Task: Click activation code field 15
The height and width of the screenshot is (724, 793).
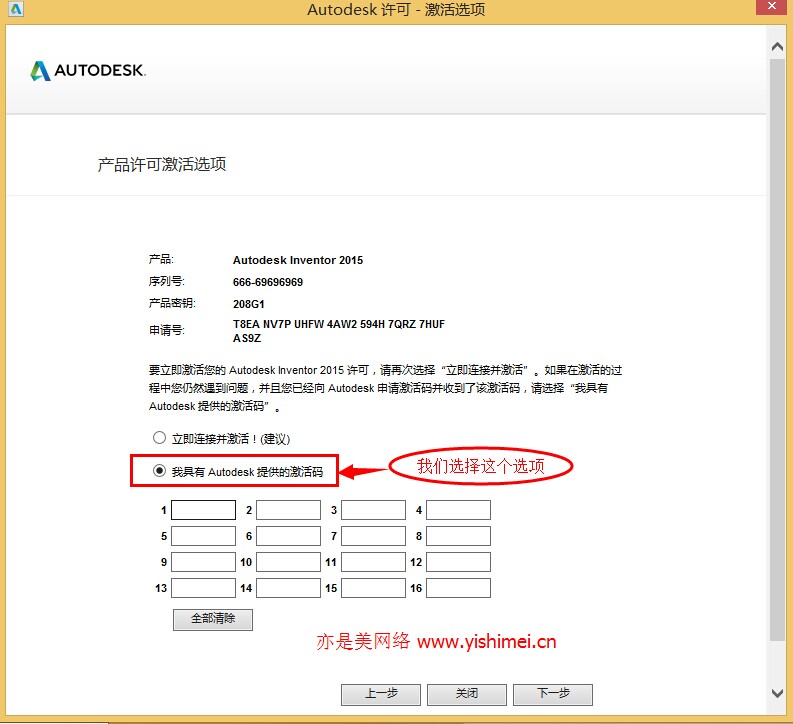Action: click(x=373, y=588)
